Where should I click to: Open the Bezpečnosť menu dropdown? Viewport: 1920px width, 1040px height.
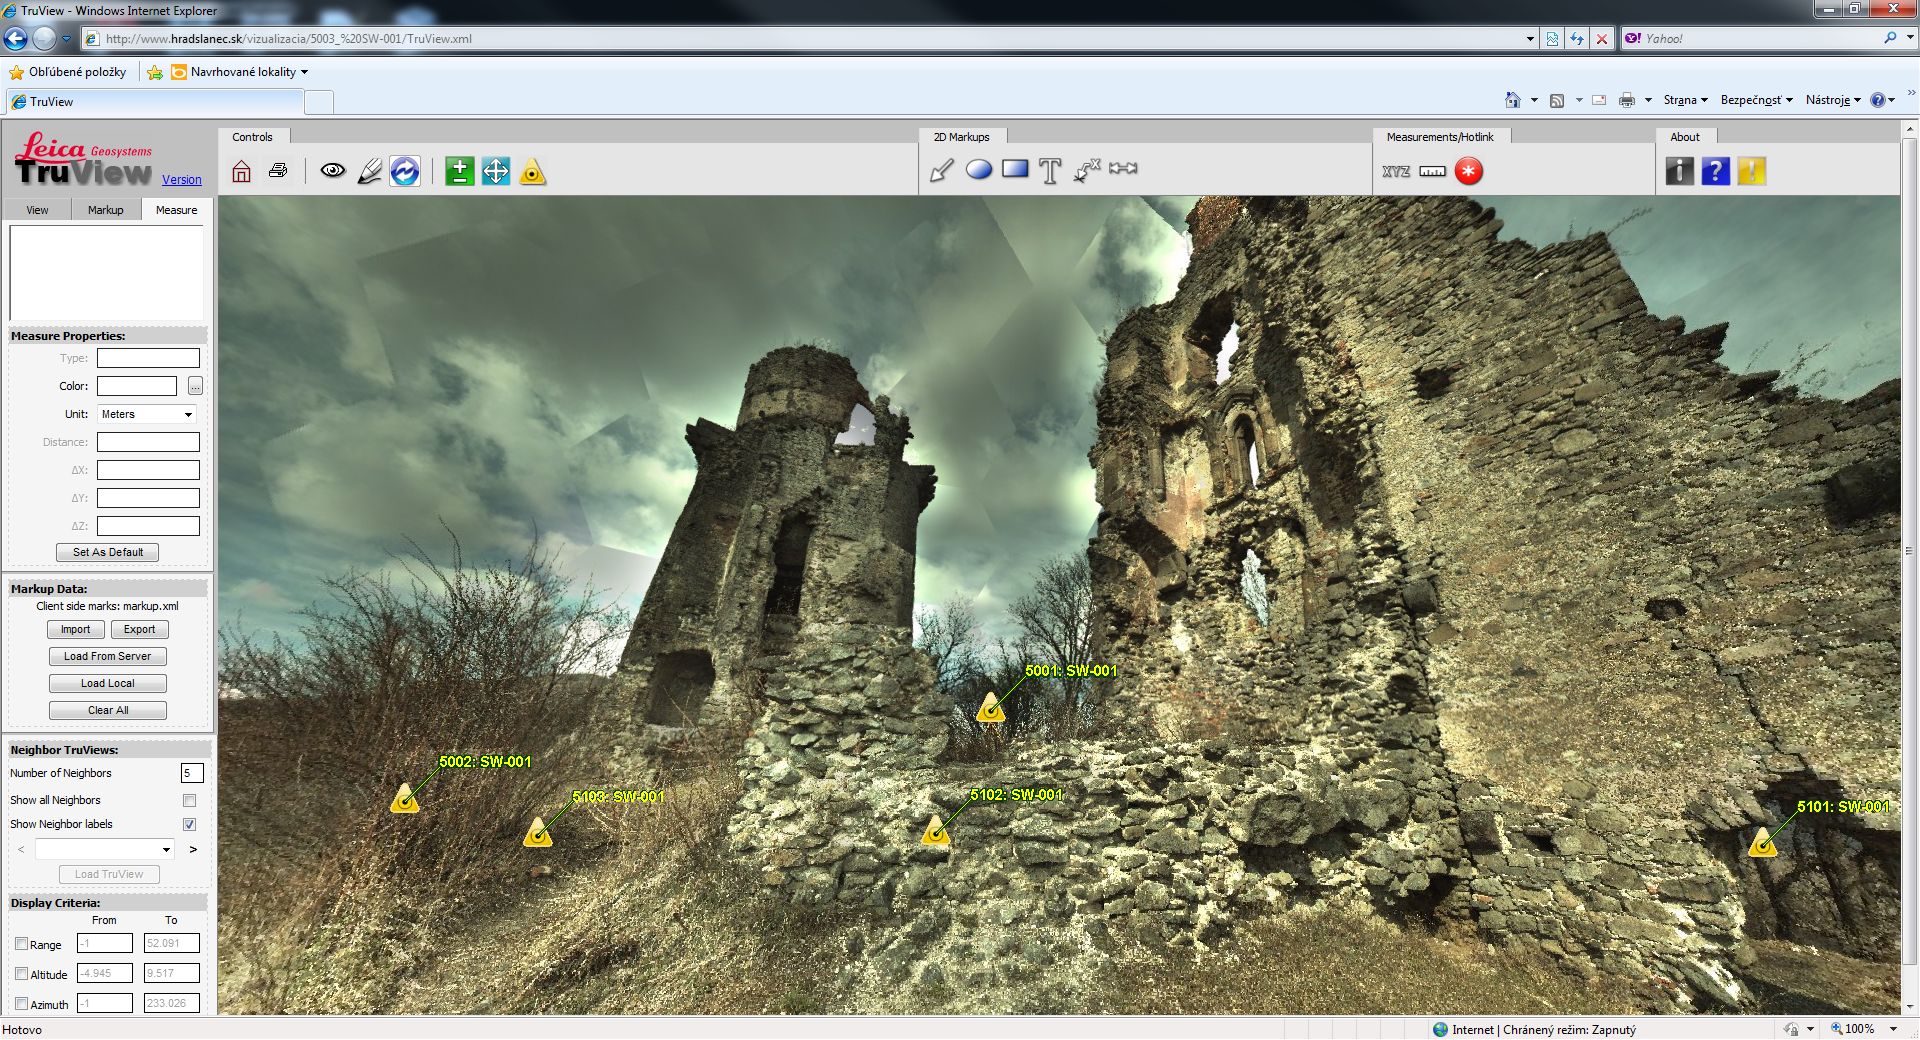[1756, 100]
